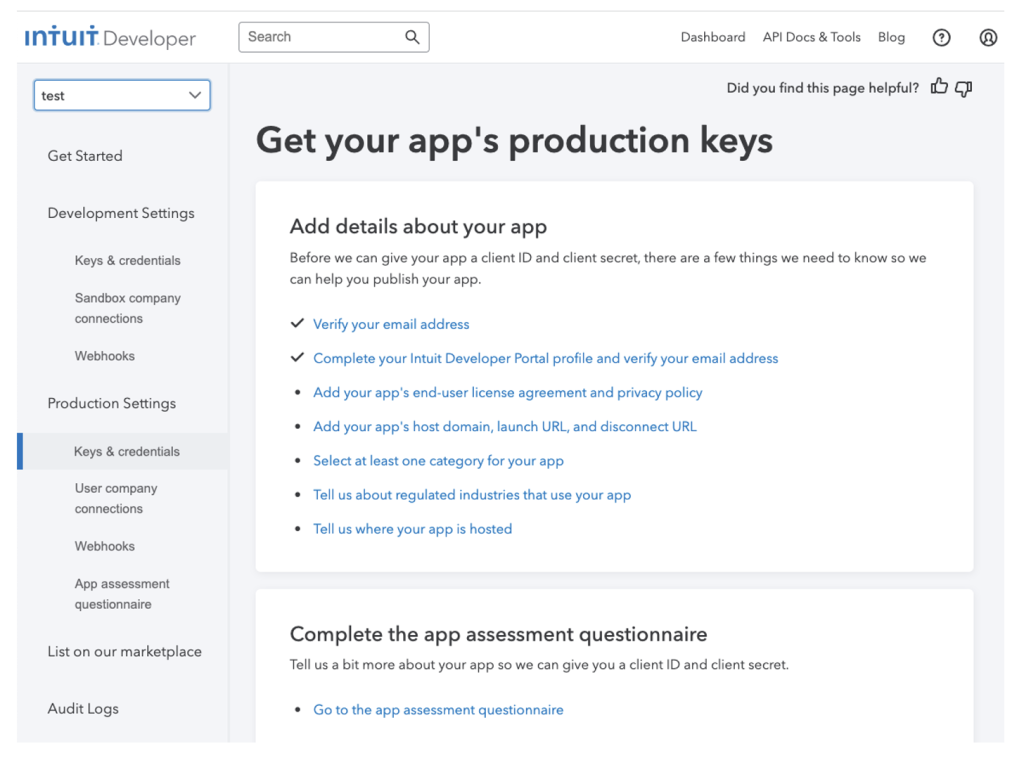This screenshot has height=758, width=1024.
Task: Open the Blog link in header
Action: point(891,37)
